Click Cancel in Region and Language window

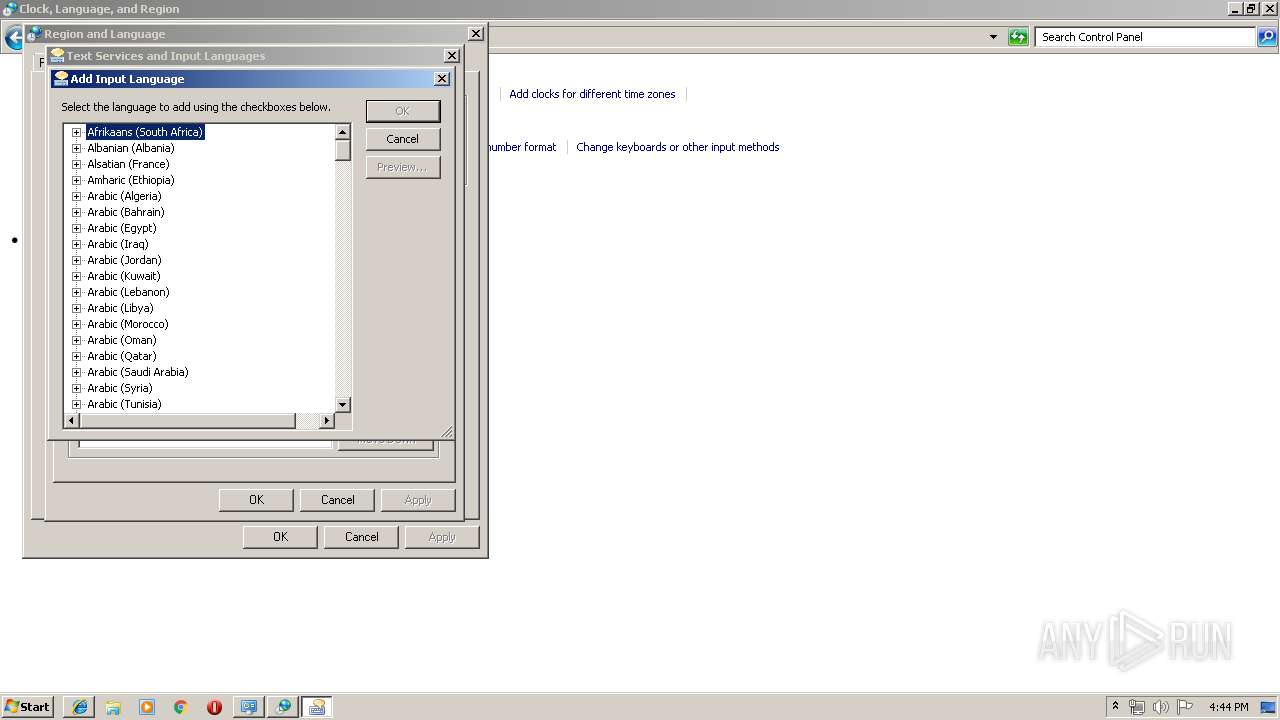pos(362,537)
